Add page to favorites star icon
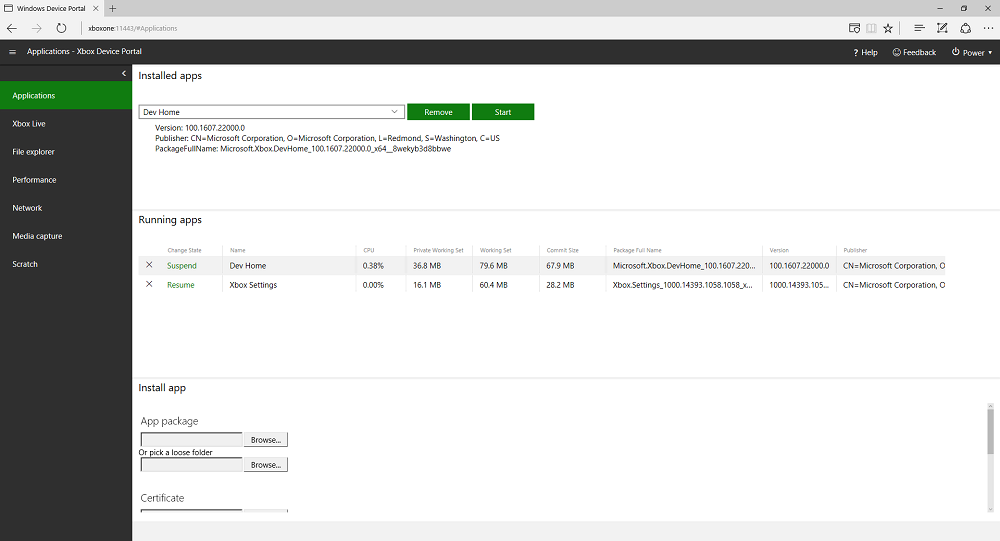Screen dimensions: 1000x541 coord(888,28)
